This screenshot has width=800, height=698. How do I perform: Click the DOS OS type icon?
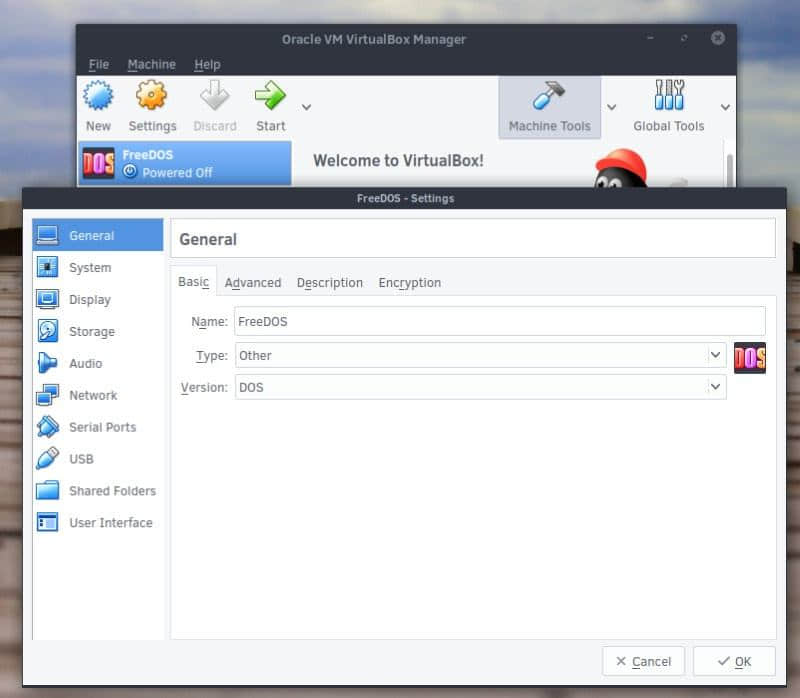[749, 358]
